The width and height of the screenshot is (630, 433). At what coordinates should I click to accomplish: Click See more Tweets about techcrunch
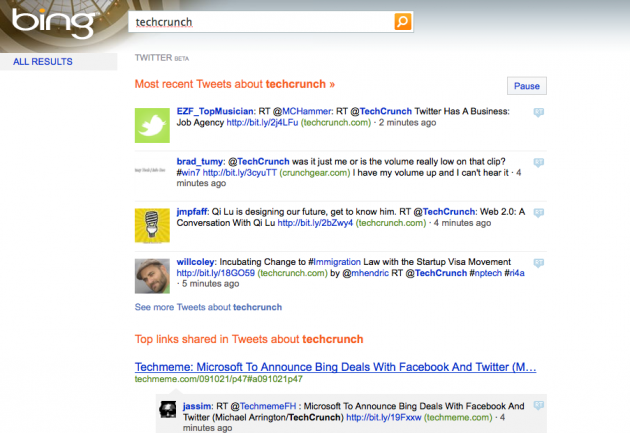208,307
